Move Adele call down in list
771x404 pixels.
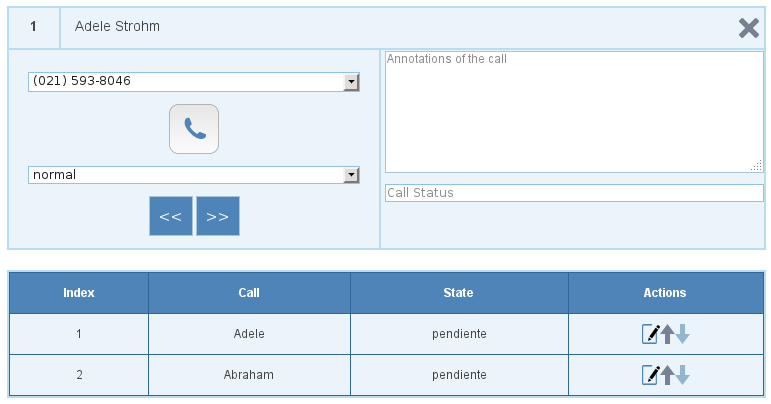coord(682,334)
